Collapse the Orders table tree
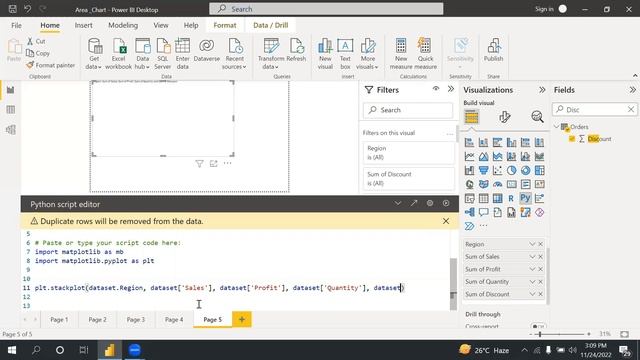The width and height of the screenshot is (640, 360). [556, 127]
